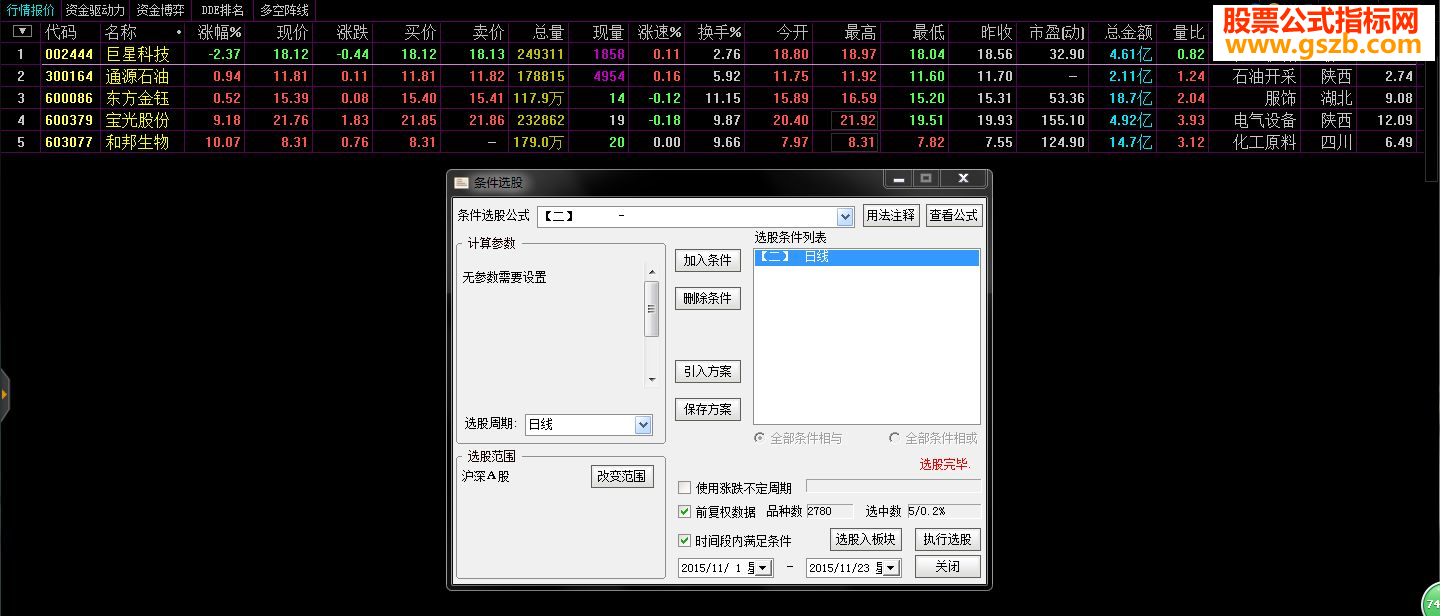Select stock 巨星科技 row name
Screen dimensions: 1440x616
[x=137, y=54]
